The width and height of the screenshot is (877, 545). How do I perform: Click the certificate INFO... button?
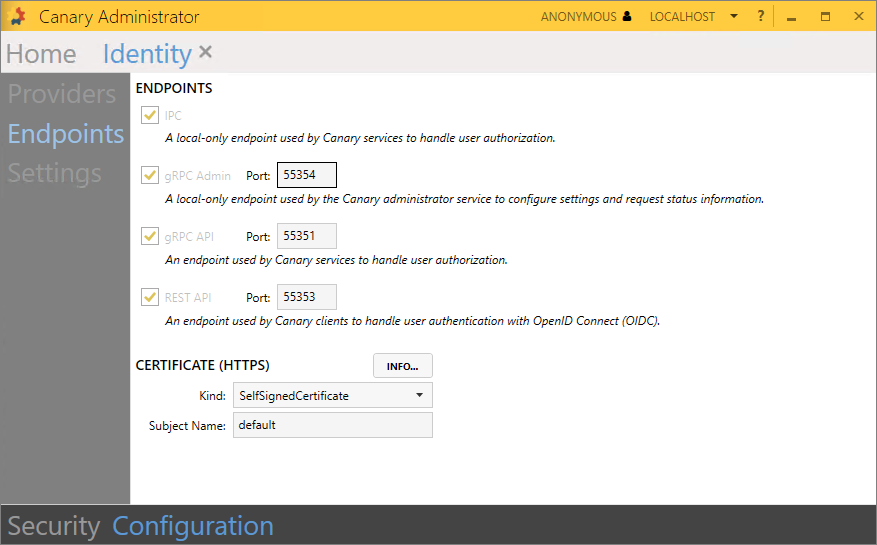pos(402,366)
